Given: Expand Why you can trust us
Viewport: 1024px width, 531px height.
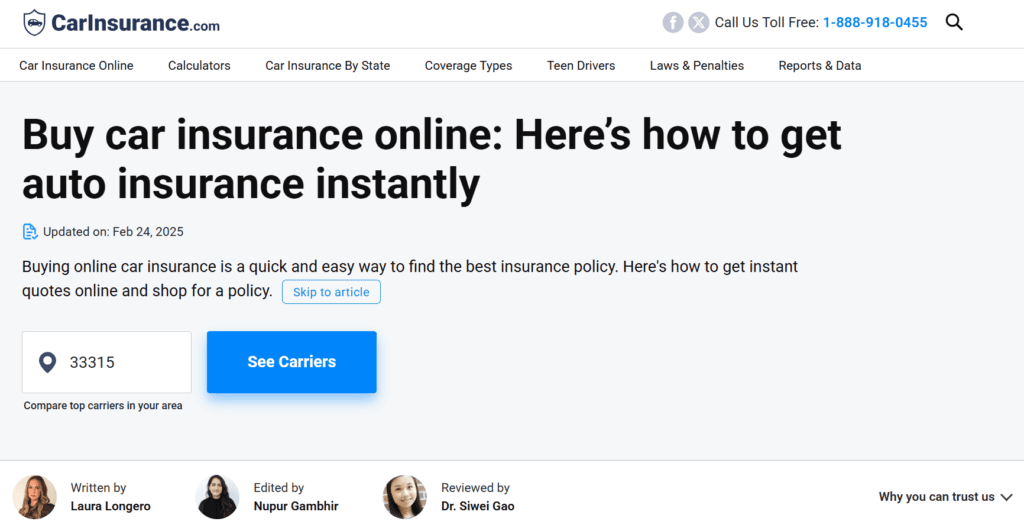Looking at the screenshot, I should [945, 497].
